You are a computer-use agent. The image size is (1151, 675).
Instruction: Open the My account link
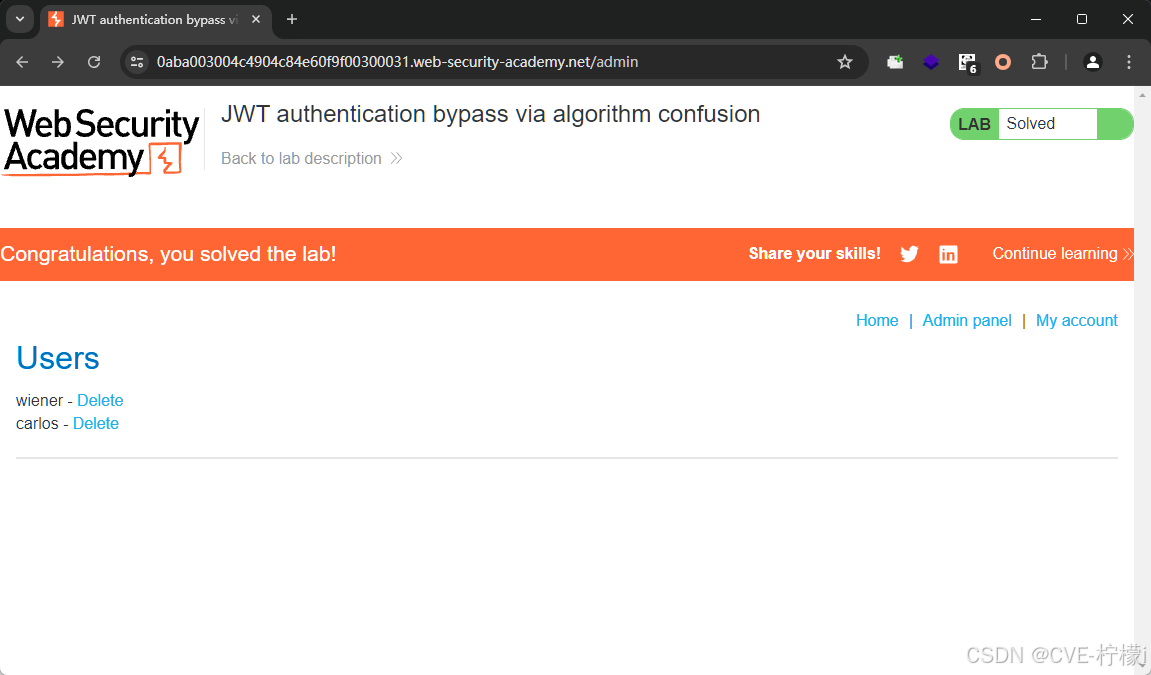point(1077,321)
